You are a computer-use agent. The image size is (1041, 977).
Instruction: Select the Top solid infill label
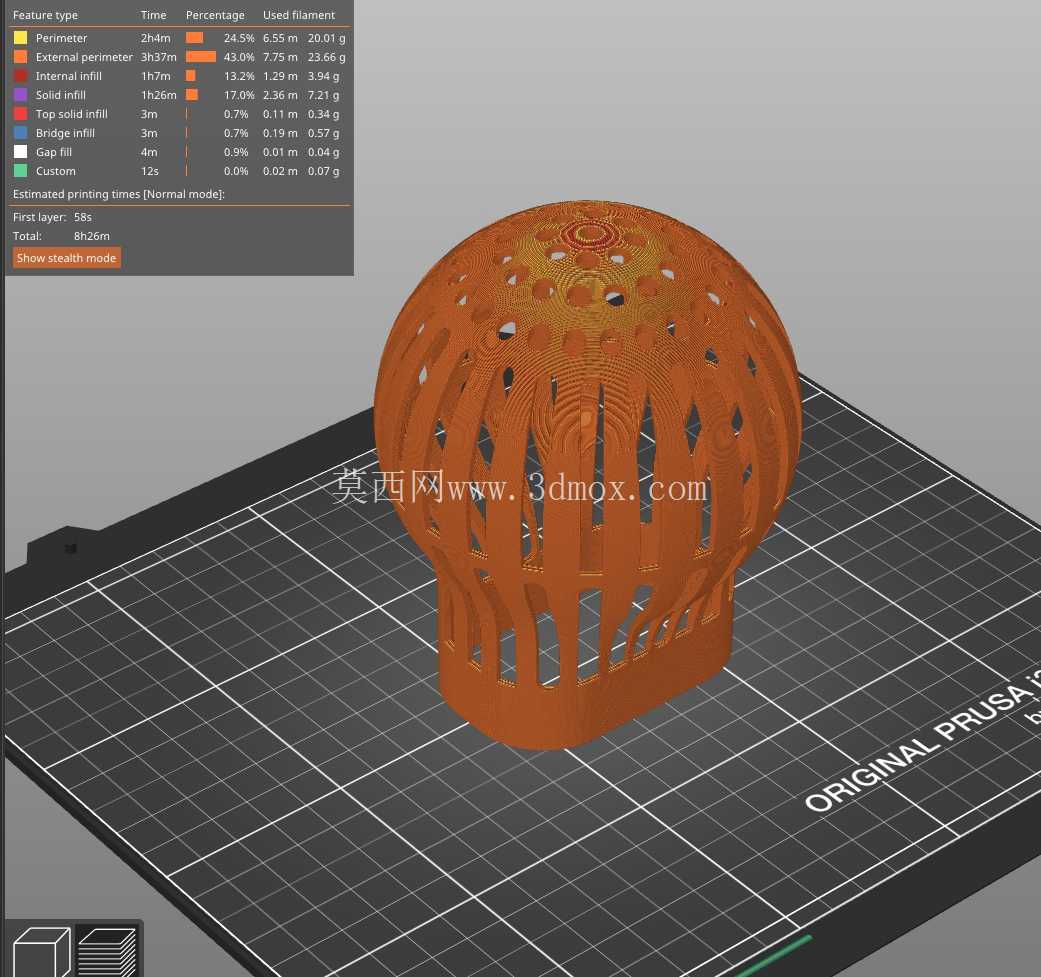tap(72, 114)
